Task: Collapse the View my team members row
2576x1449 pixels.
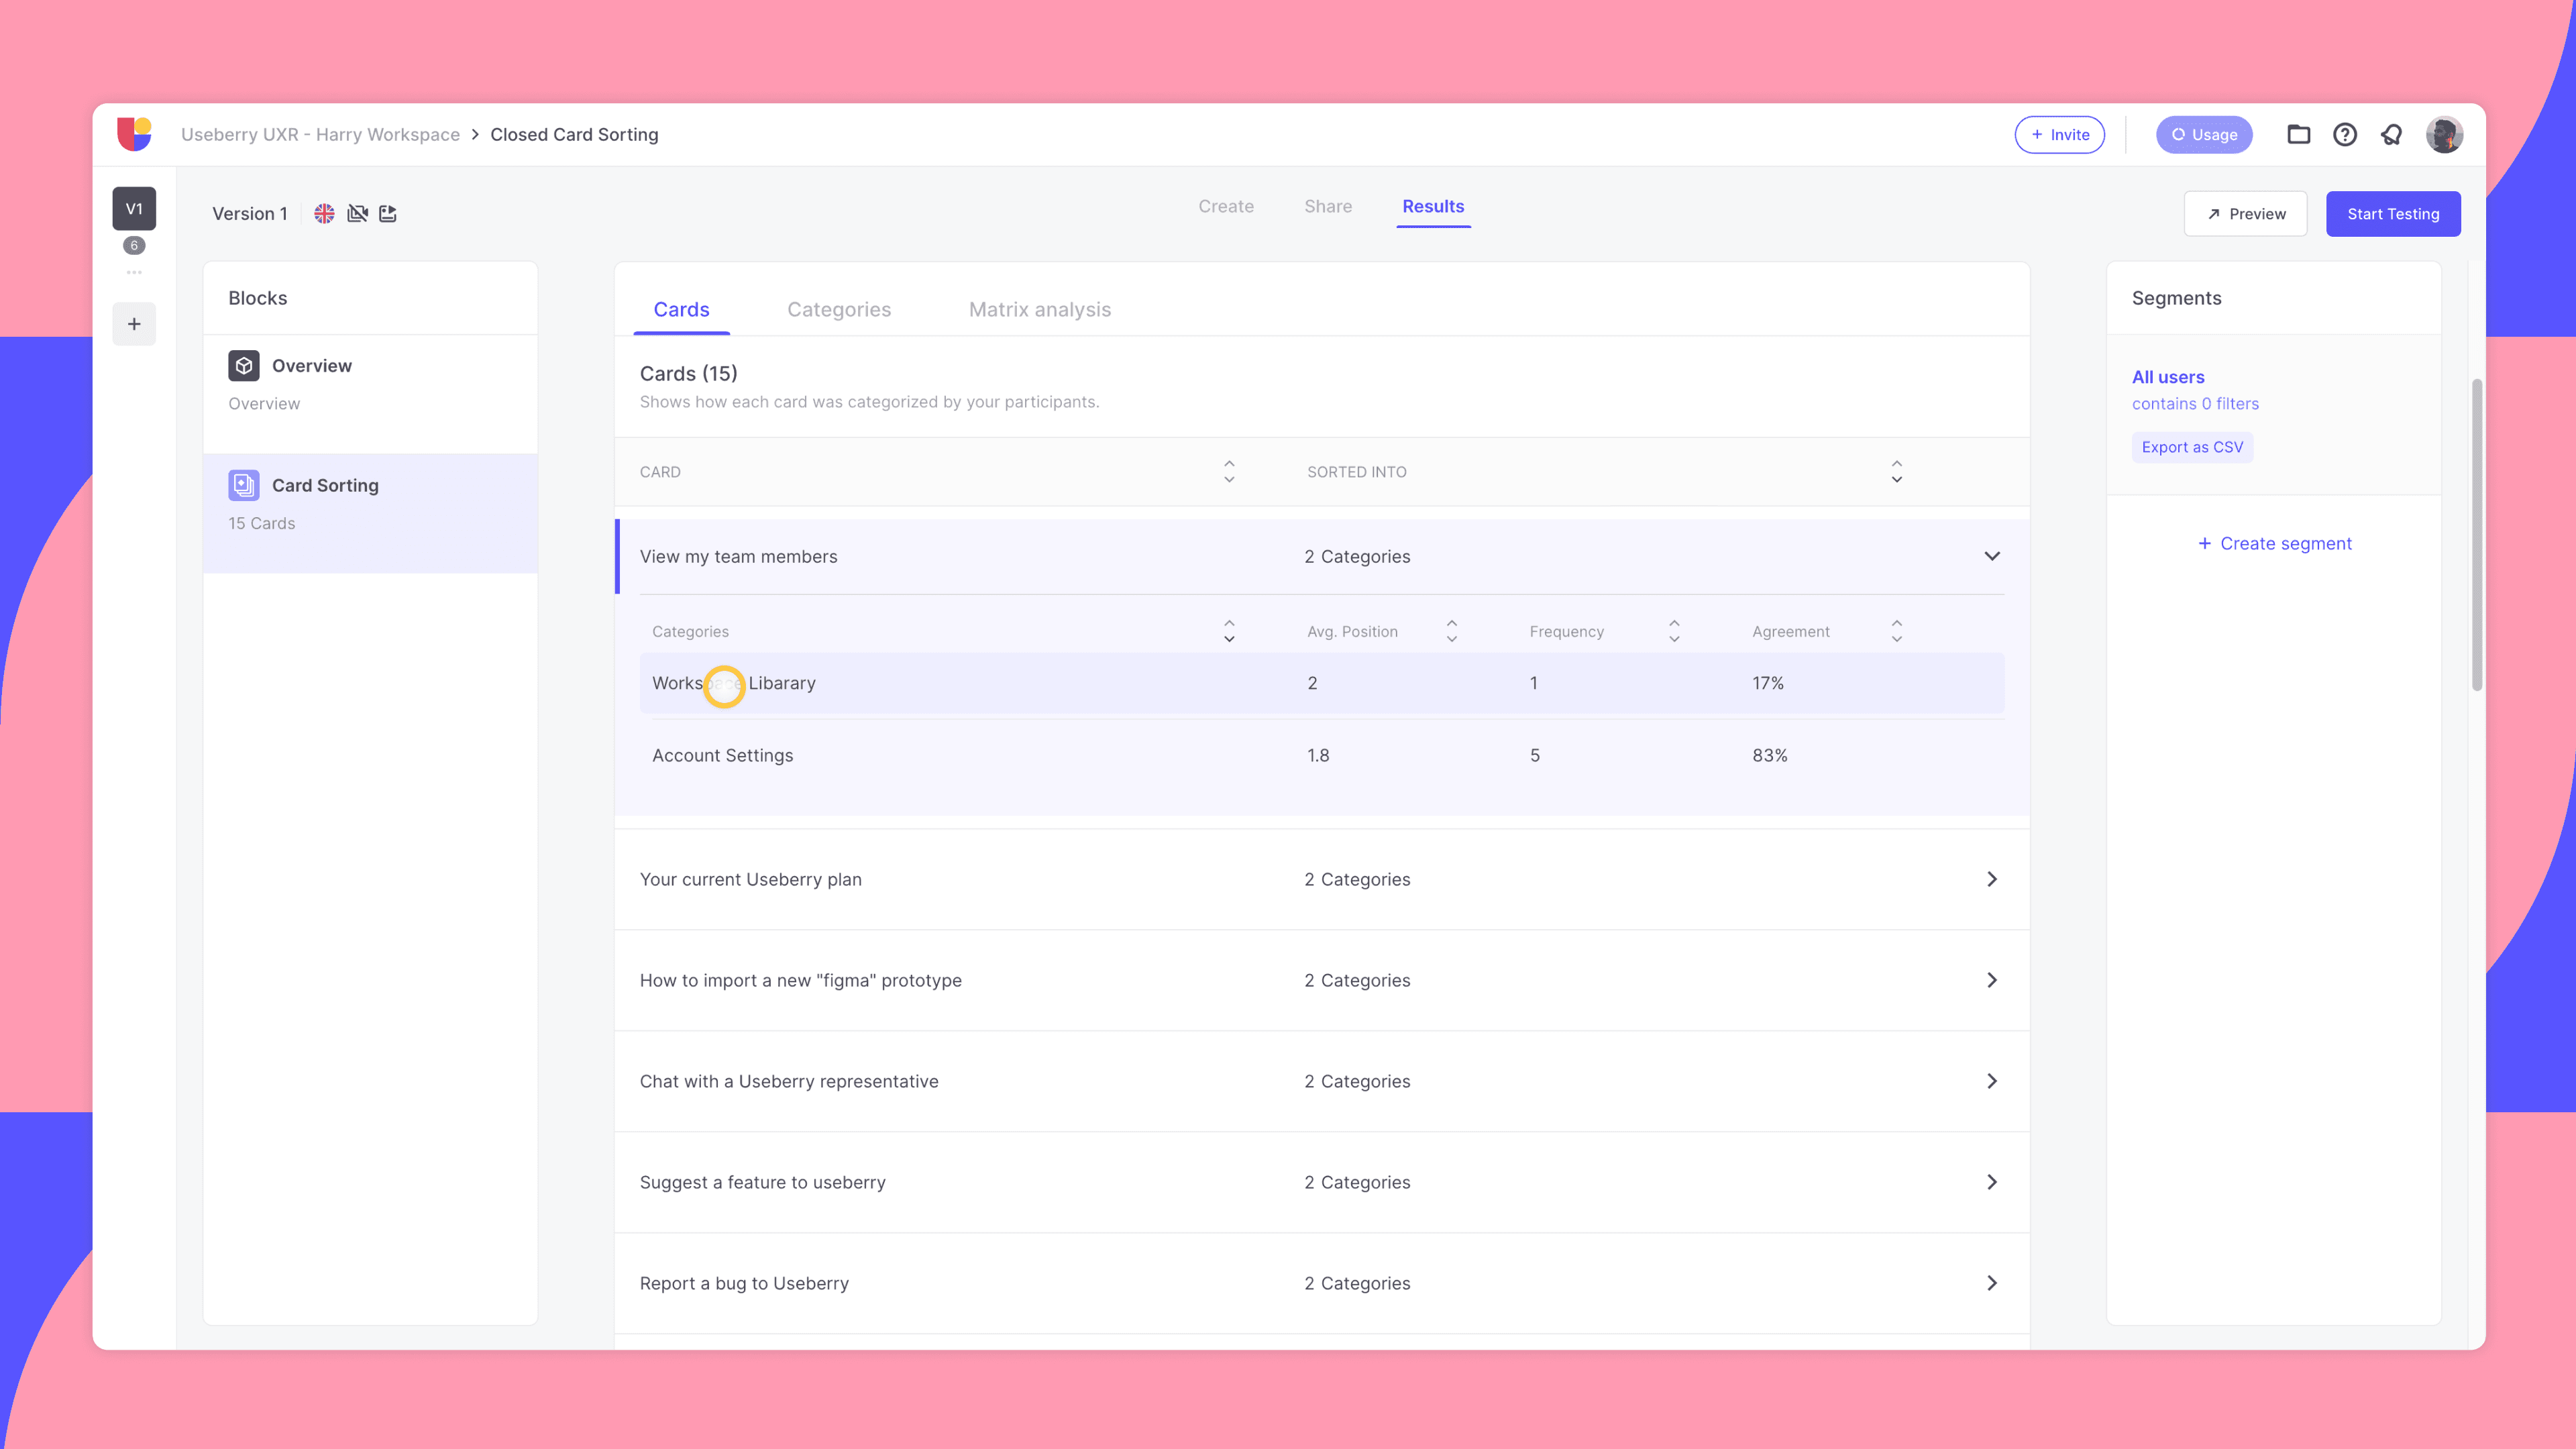Action: [1992, 556]
